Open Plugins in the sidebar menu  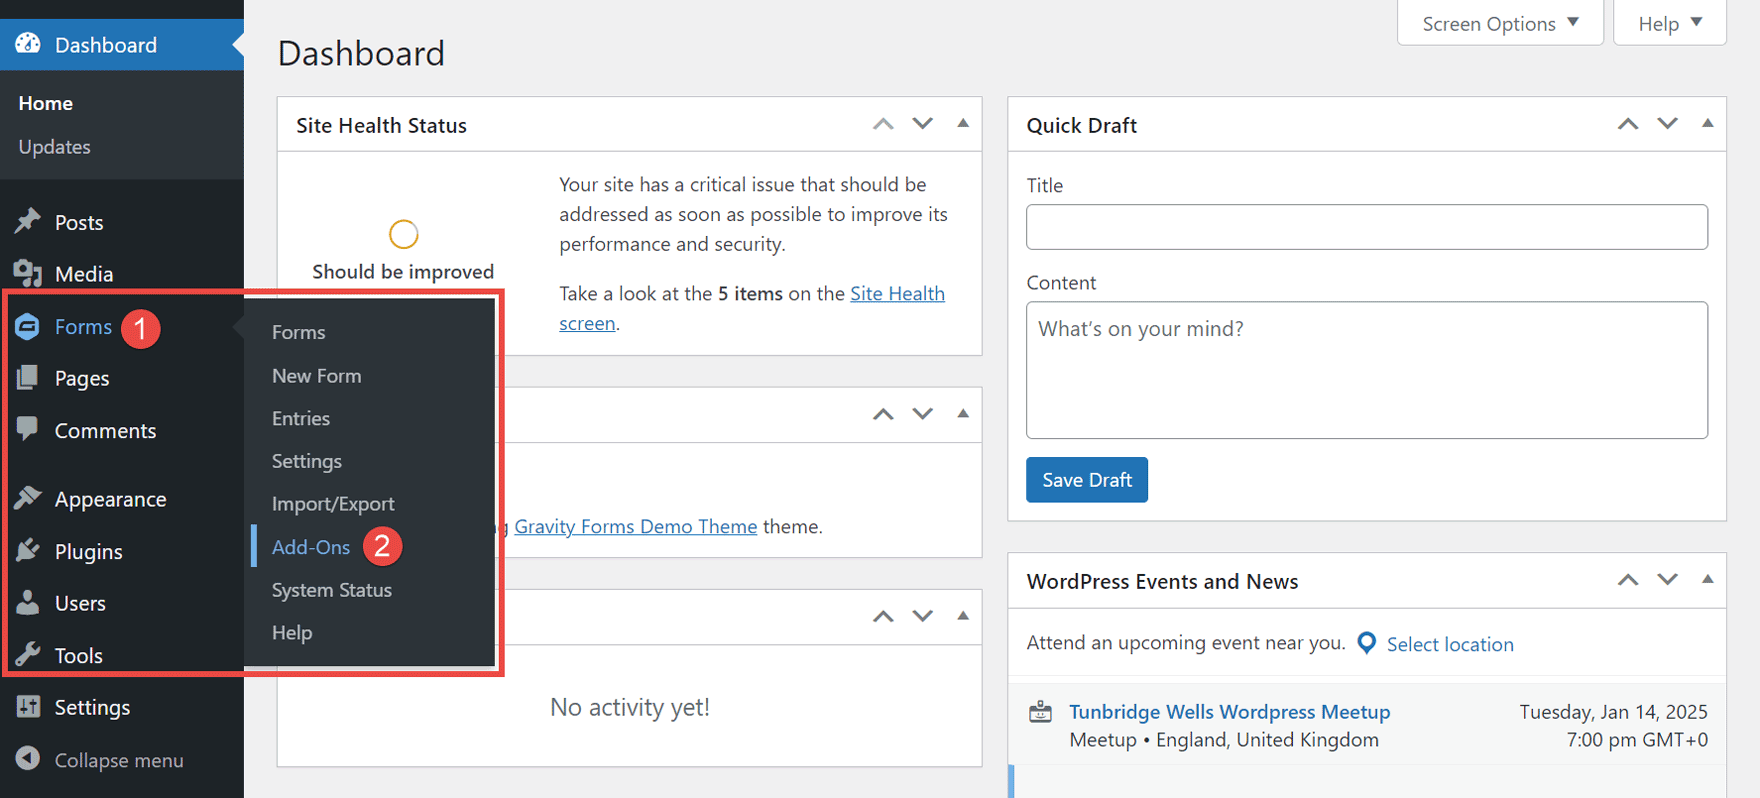coord(88,551)
